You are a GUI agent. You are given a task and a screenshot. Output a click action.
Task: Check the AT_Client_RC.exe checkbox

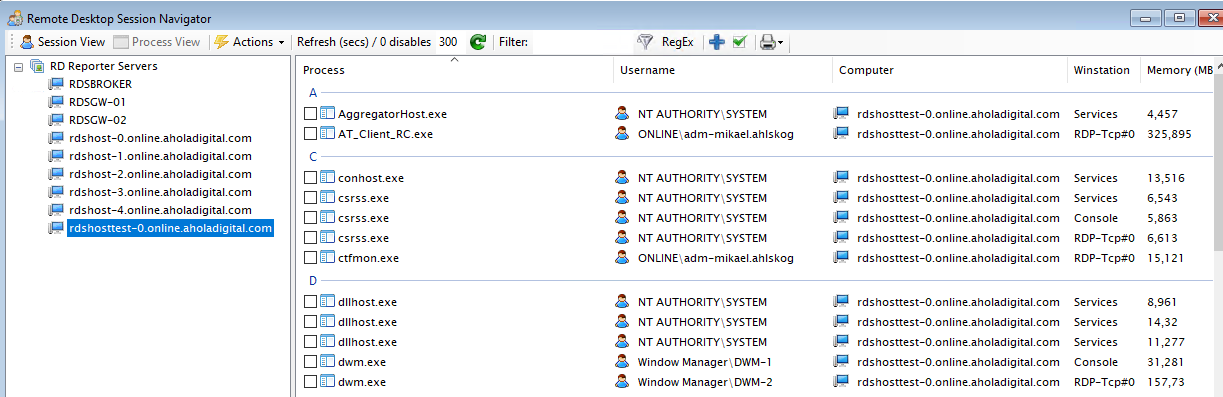pyautogui.click(x=310, y=134)
